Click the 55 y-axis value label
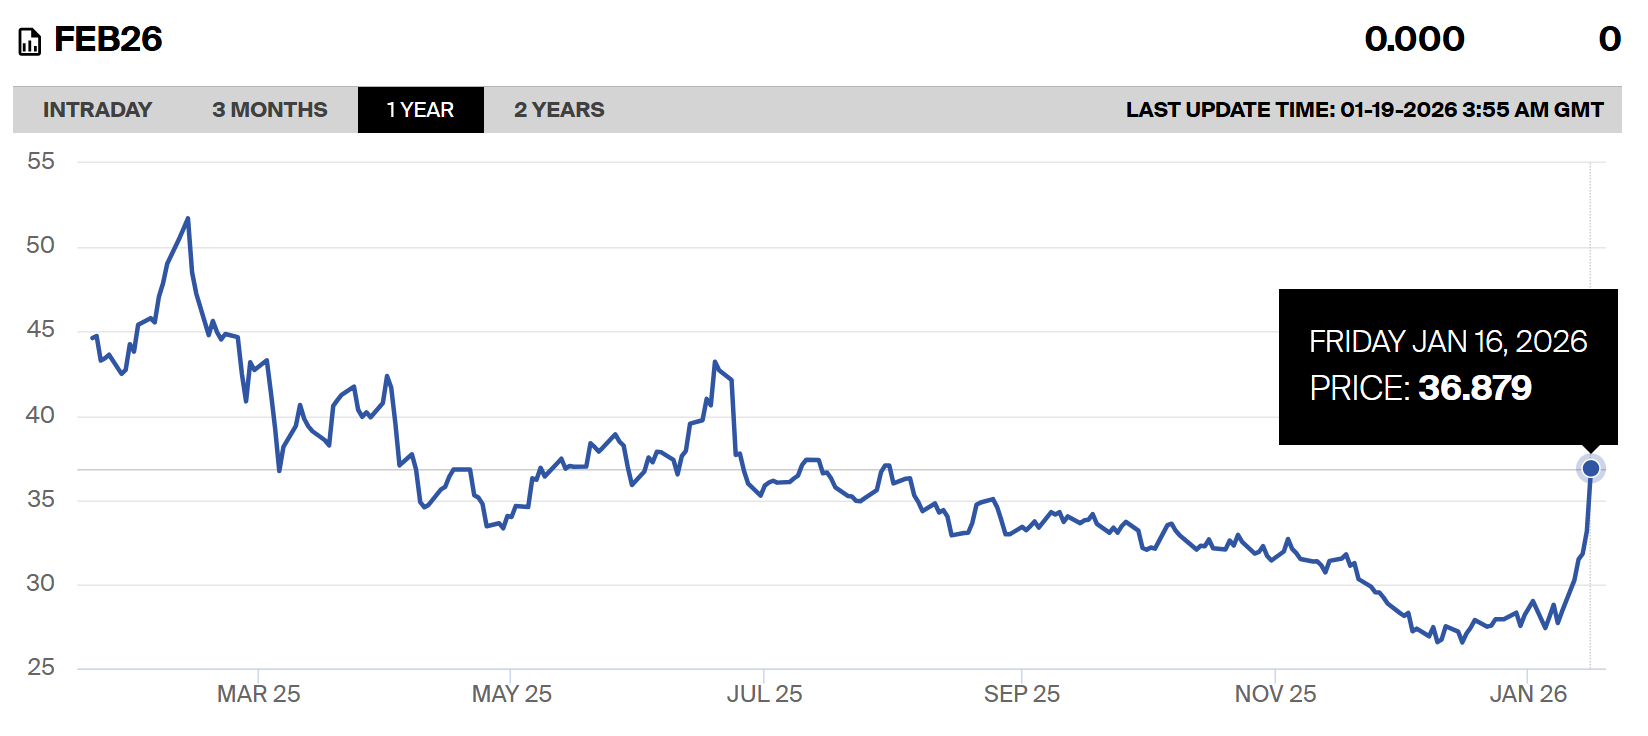The image size is (1648, 736). [41, 161]
